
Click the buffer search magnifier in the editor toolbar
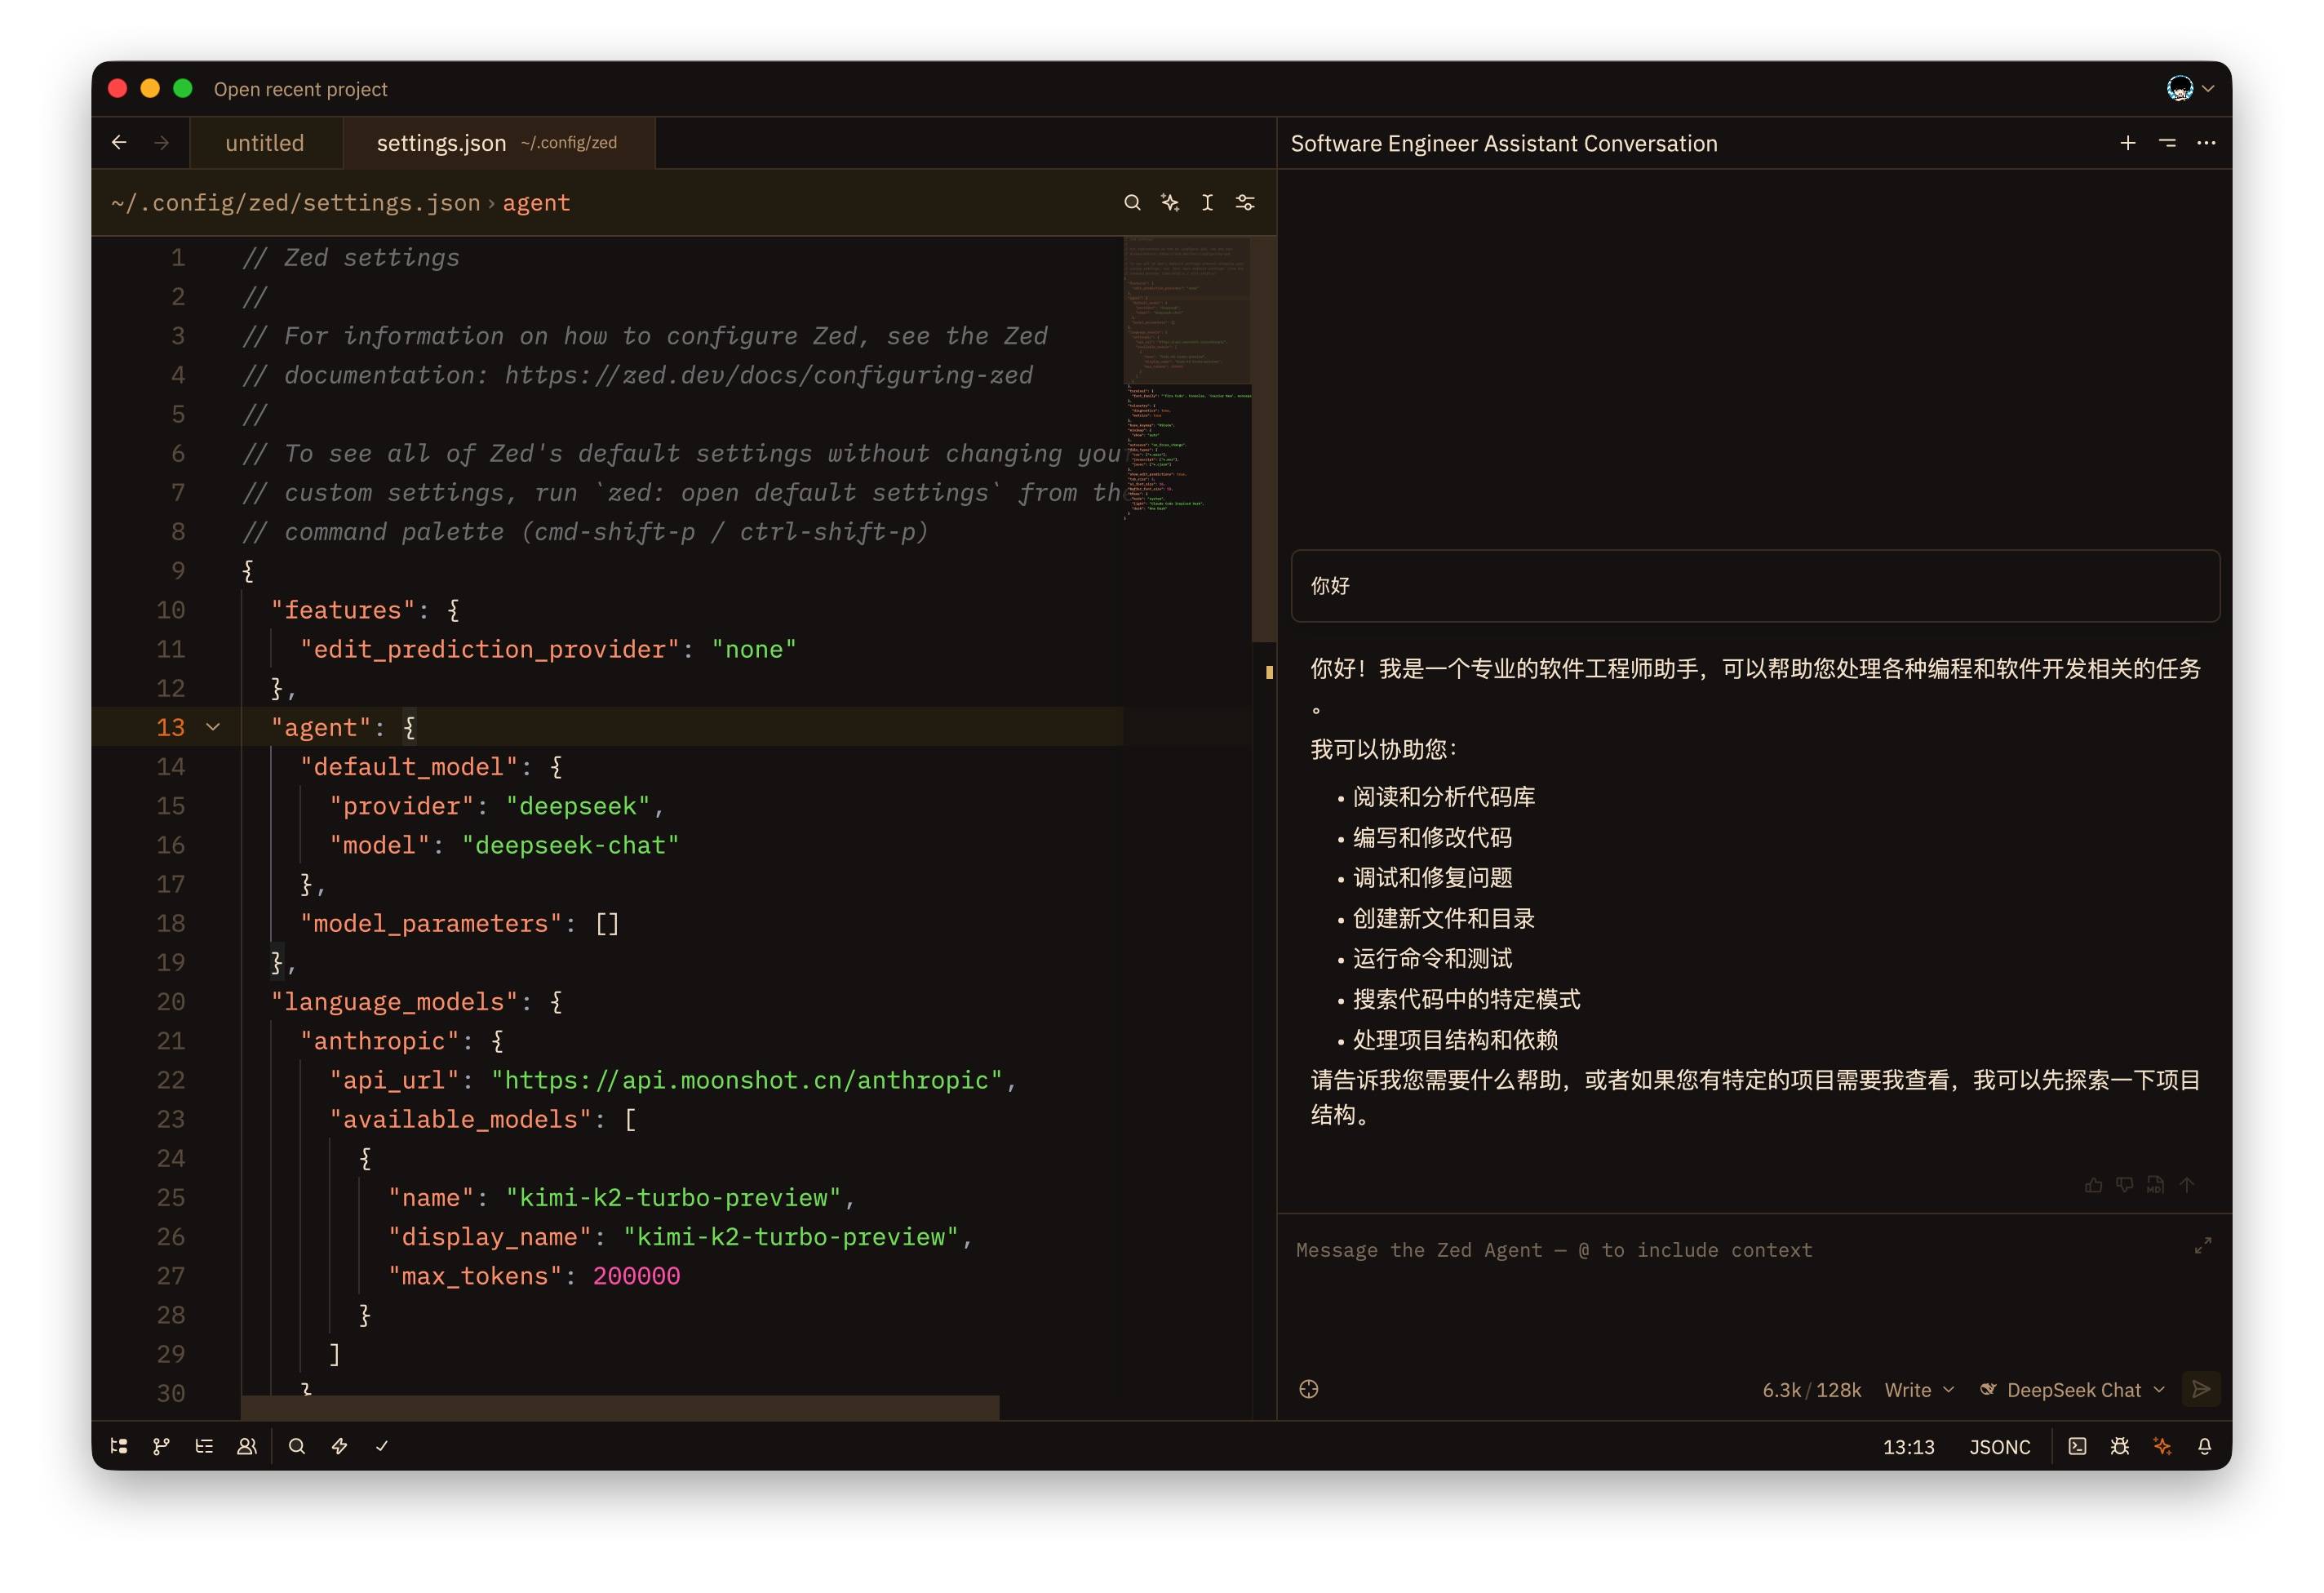point(1132,203)
